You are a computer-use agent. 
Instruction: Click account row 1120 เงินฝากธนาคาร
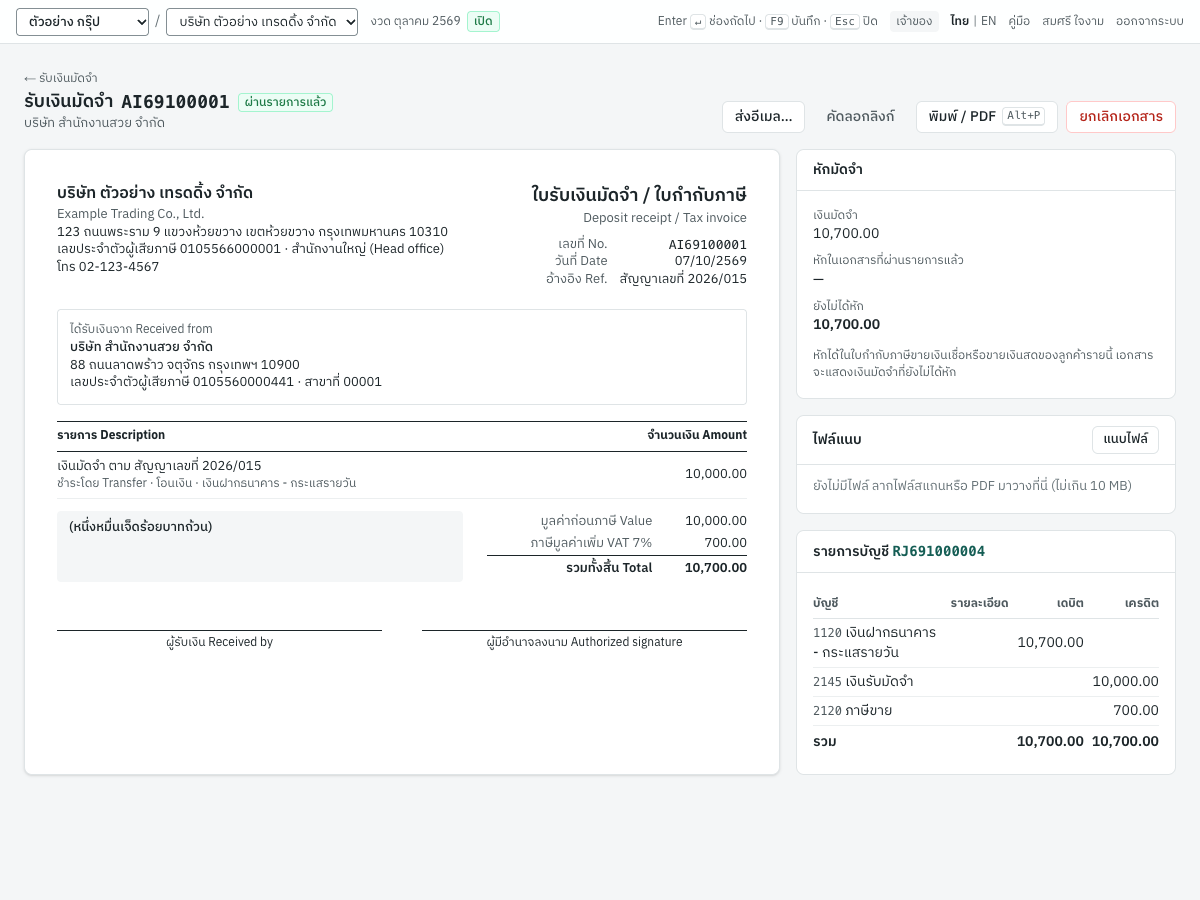click(x=986, y=643)
